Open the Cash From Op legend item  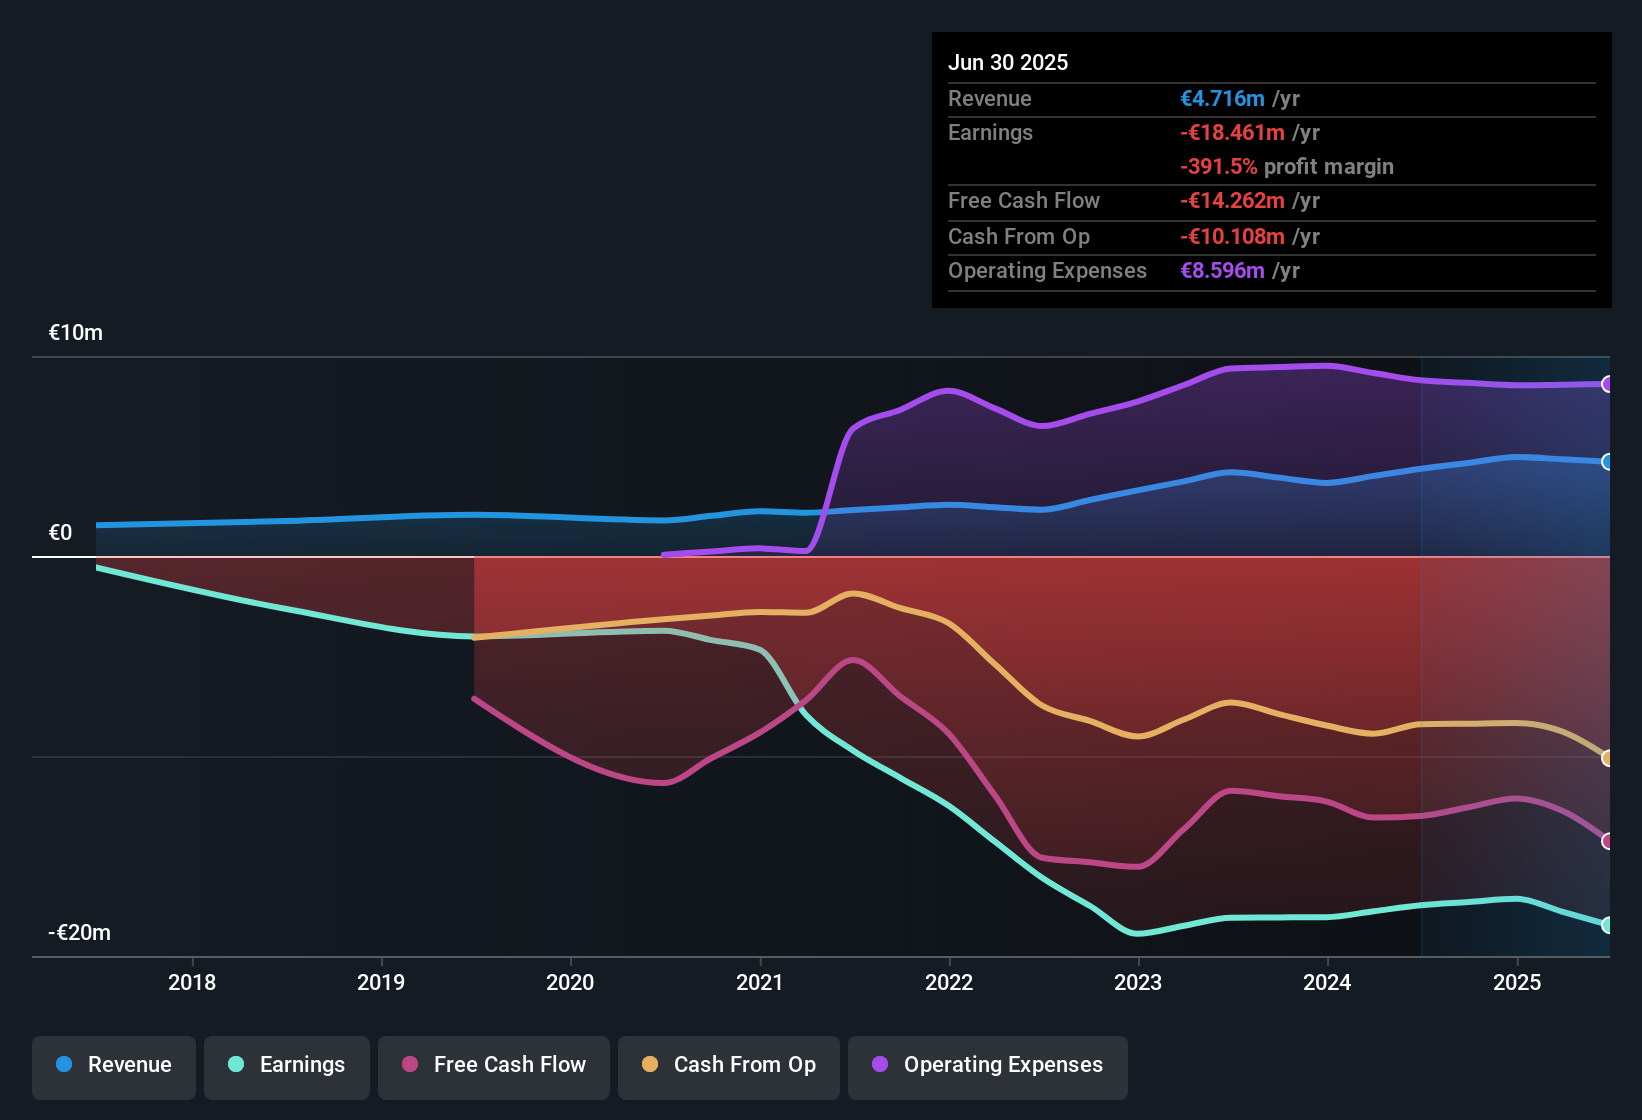(728, 1065)
